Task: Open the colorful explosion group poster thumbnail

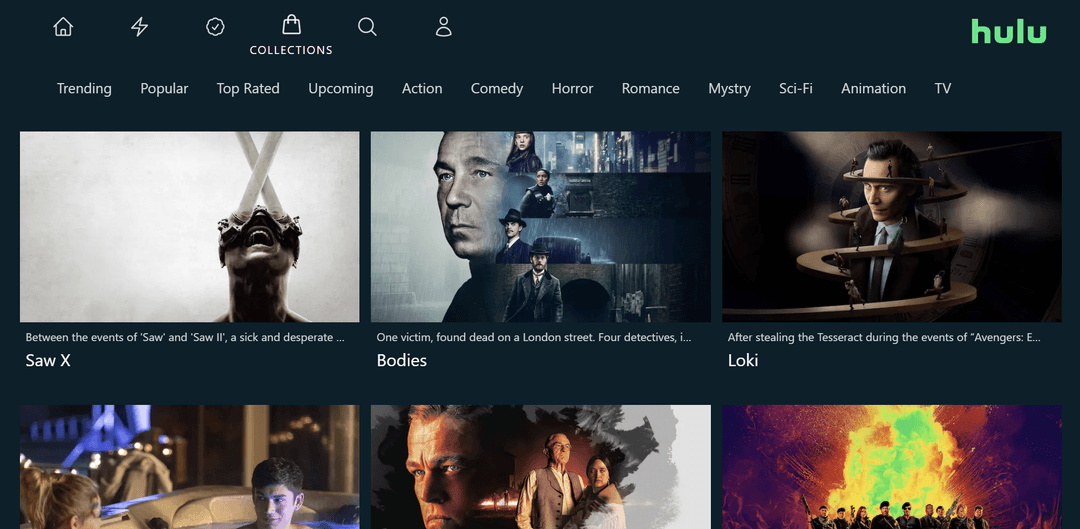Action: click(x=892, y=467)
